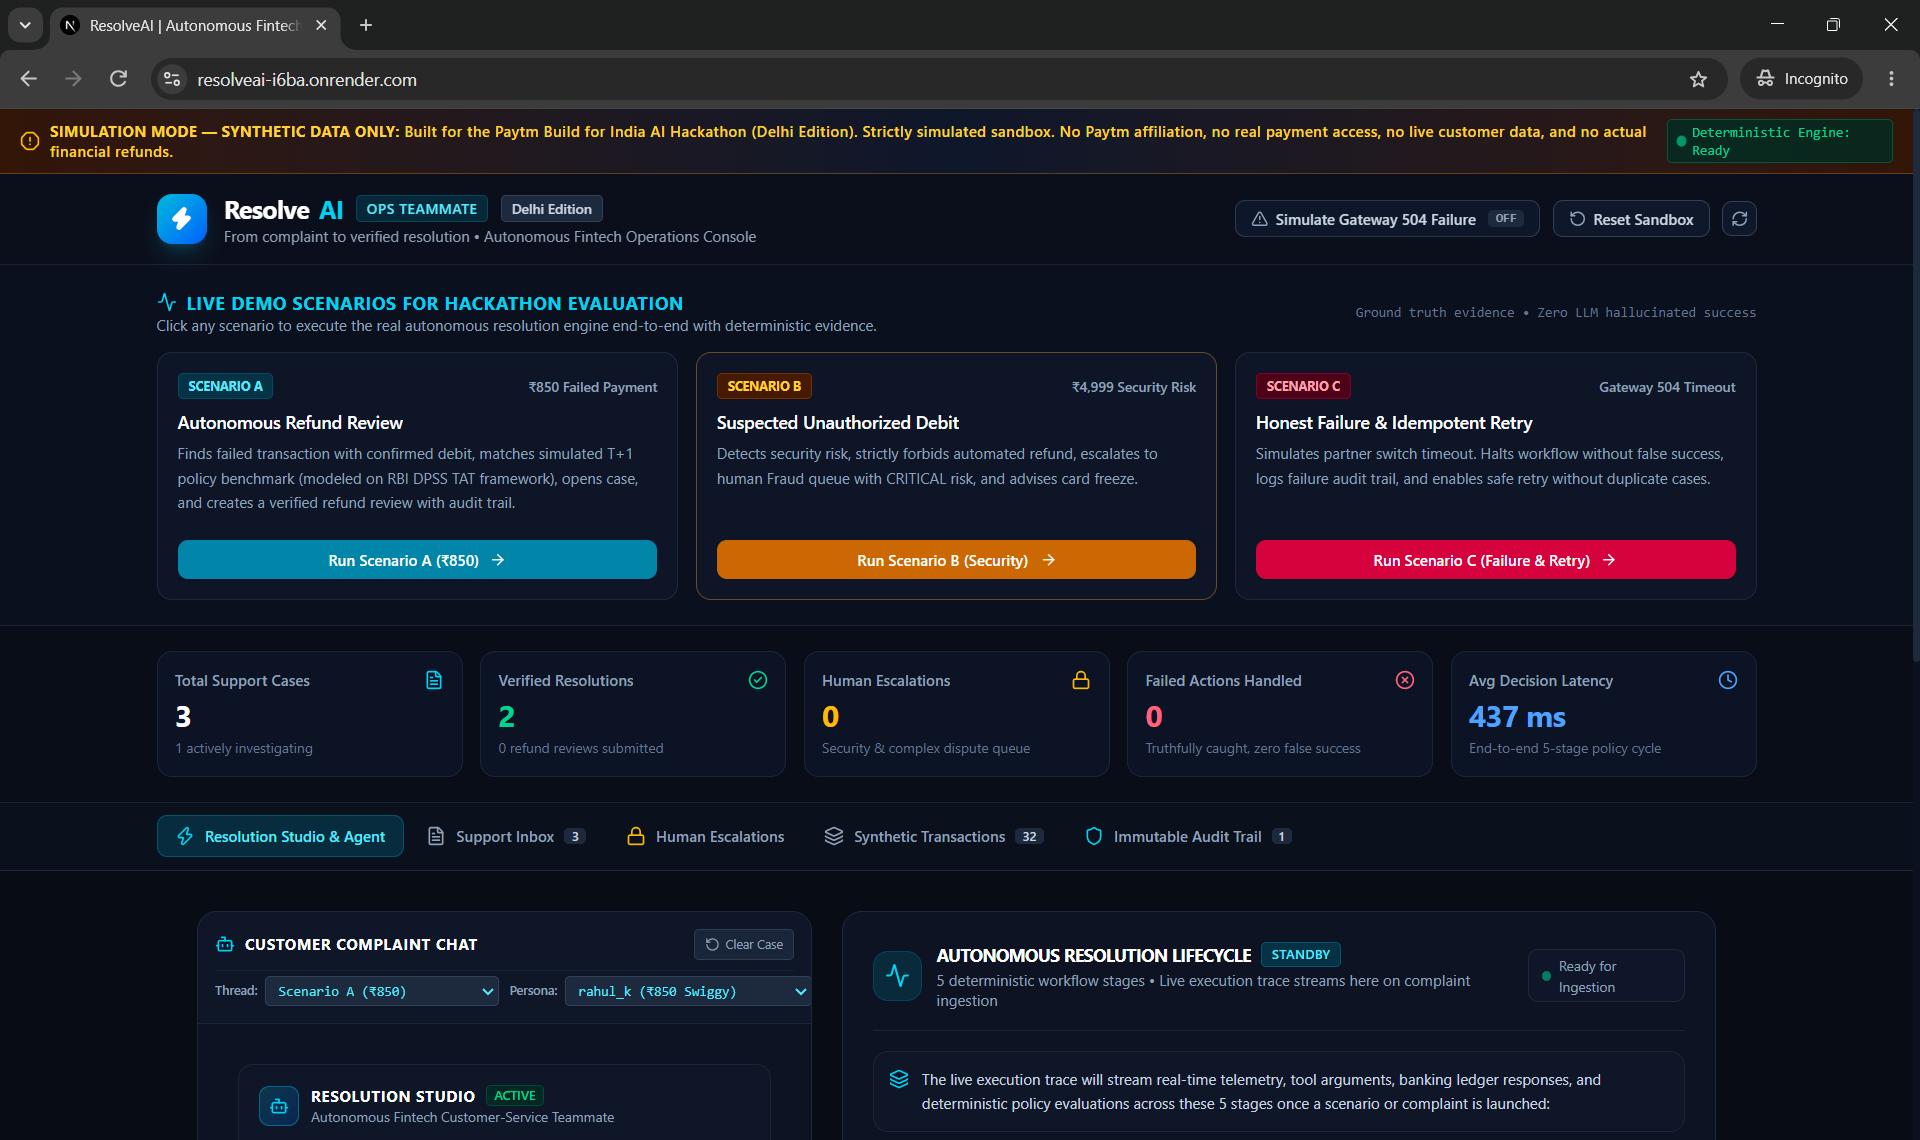Click clock icon in Avg Decision Latency card
Image resolution: width=1920 pixels, height=1140 pixels.
(x=1728, y=680)
